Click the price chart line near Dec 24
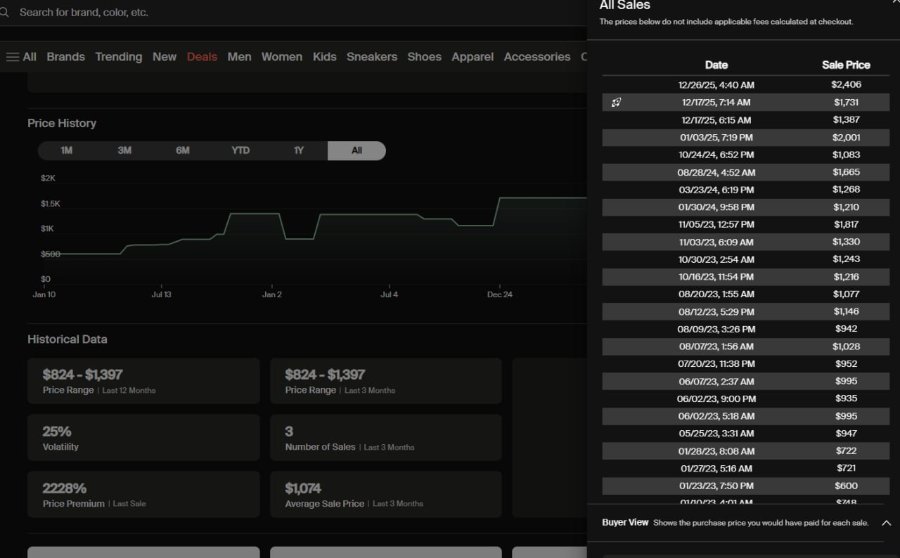The height and width of the screenshot is (558, 900). tap(500, 199)
